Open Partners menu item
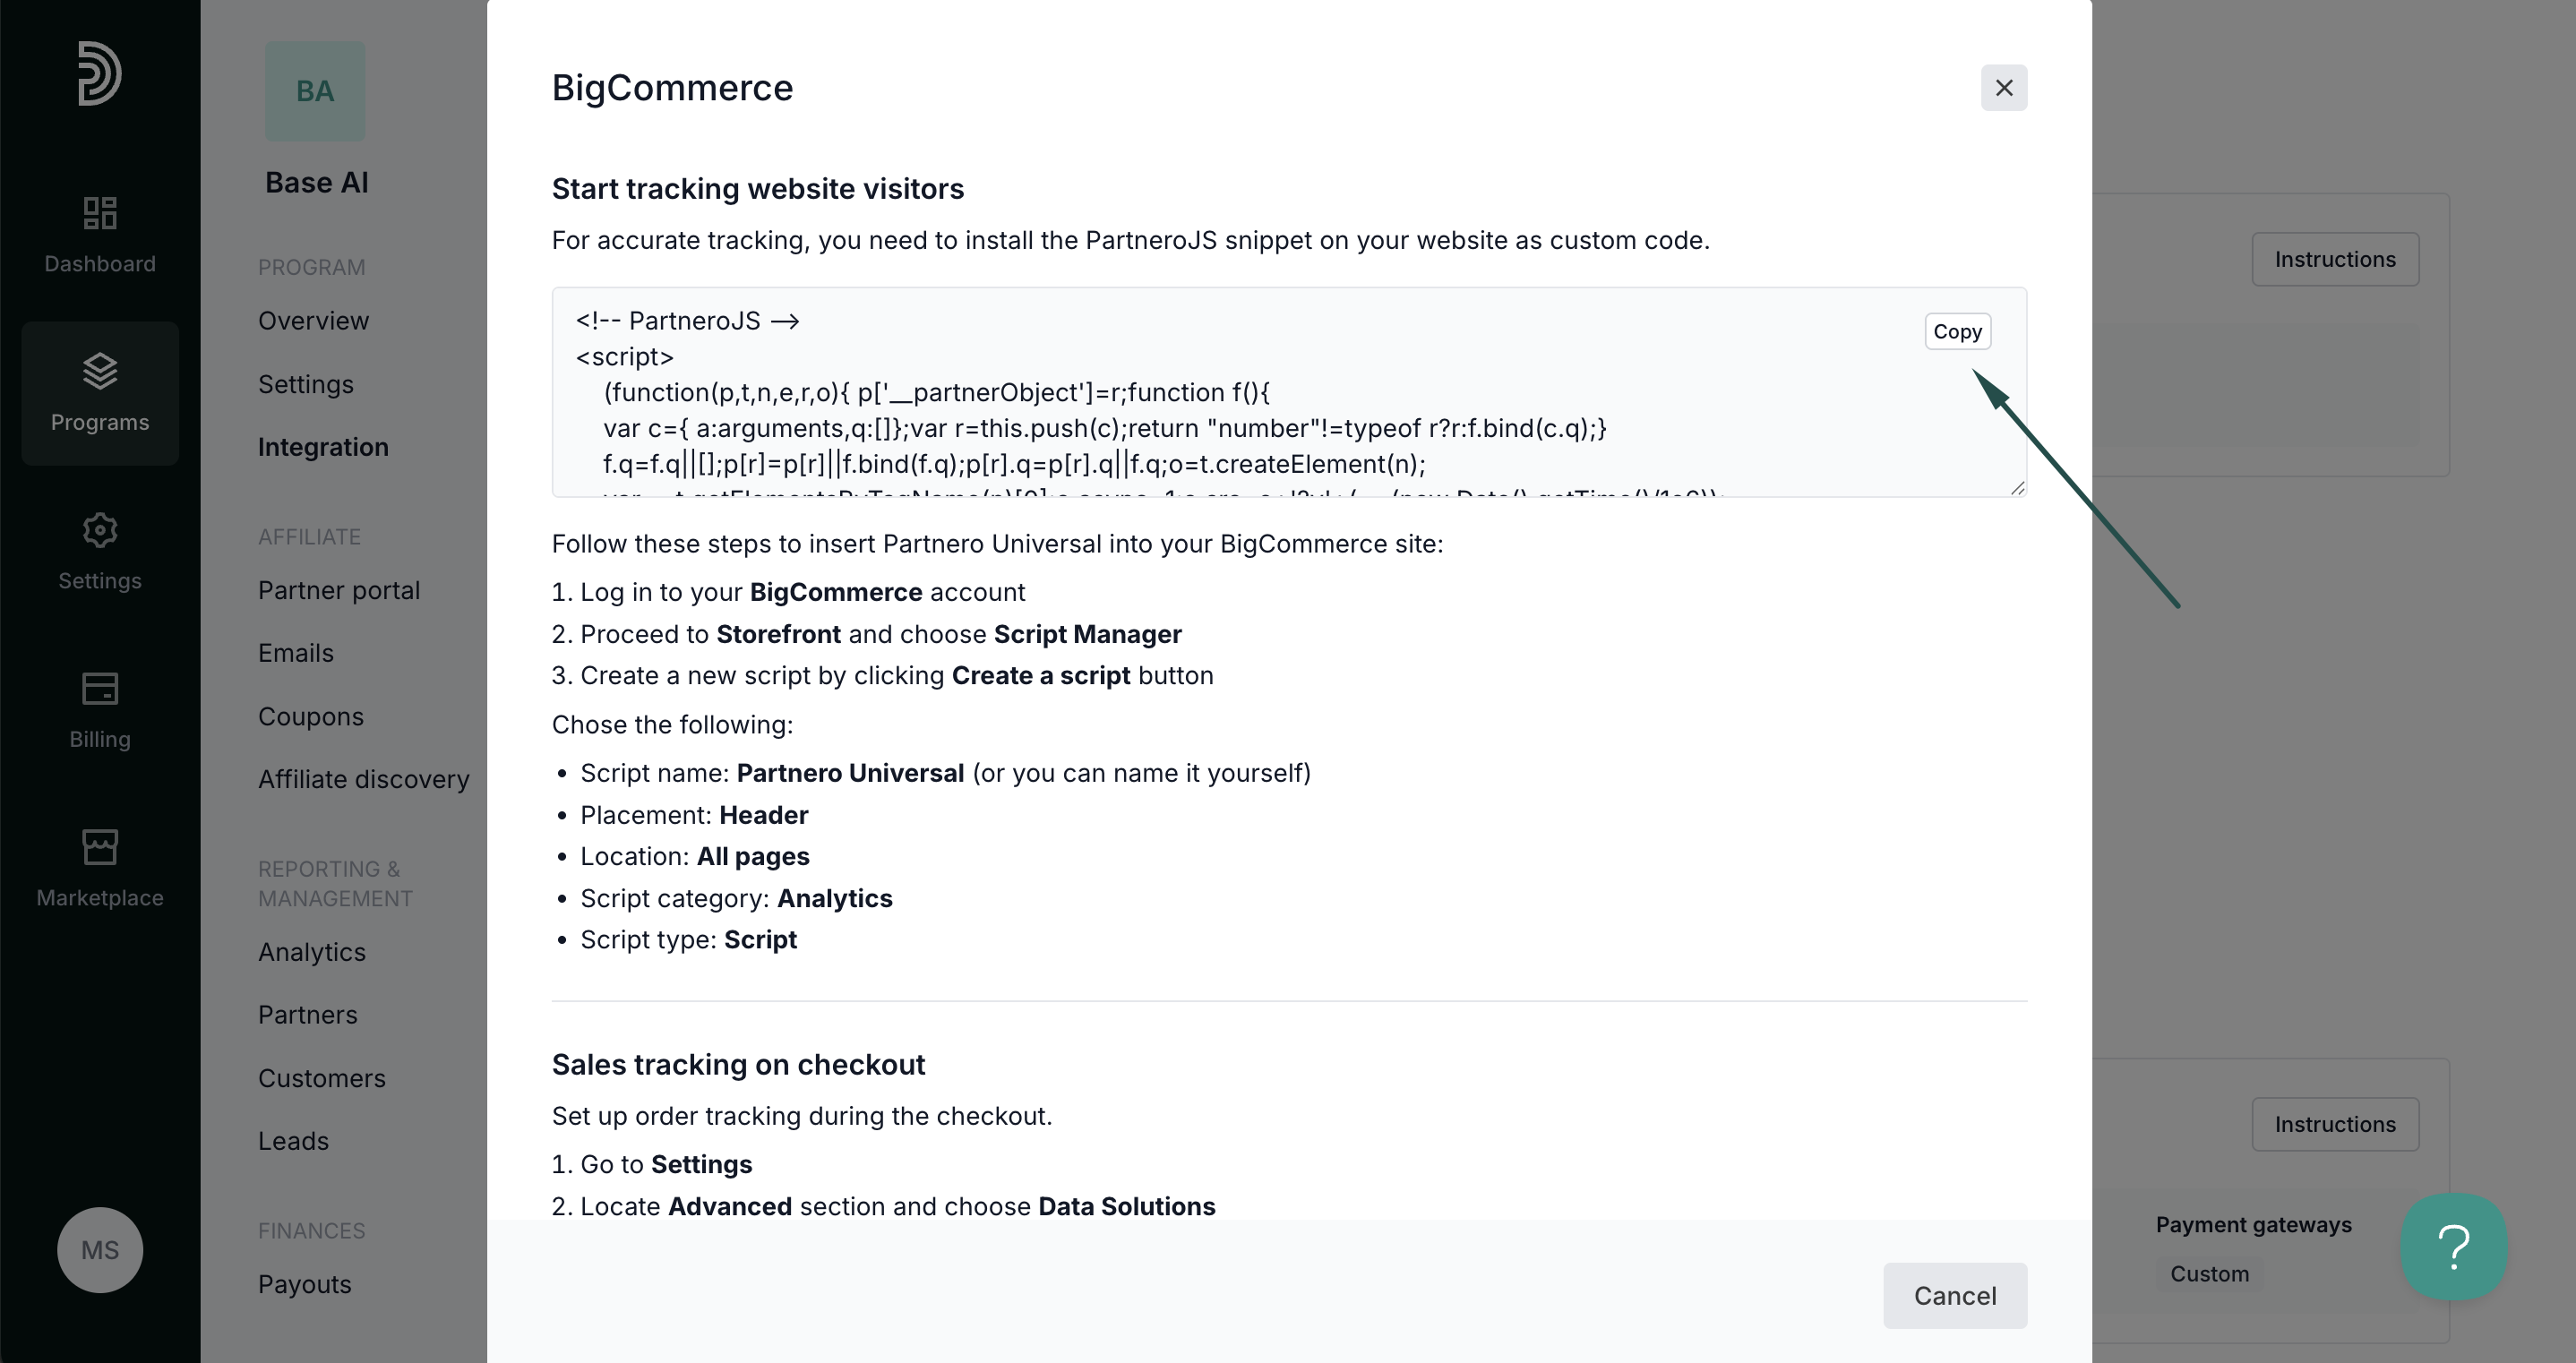 308,1015
